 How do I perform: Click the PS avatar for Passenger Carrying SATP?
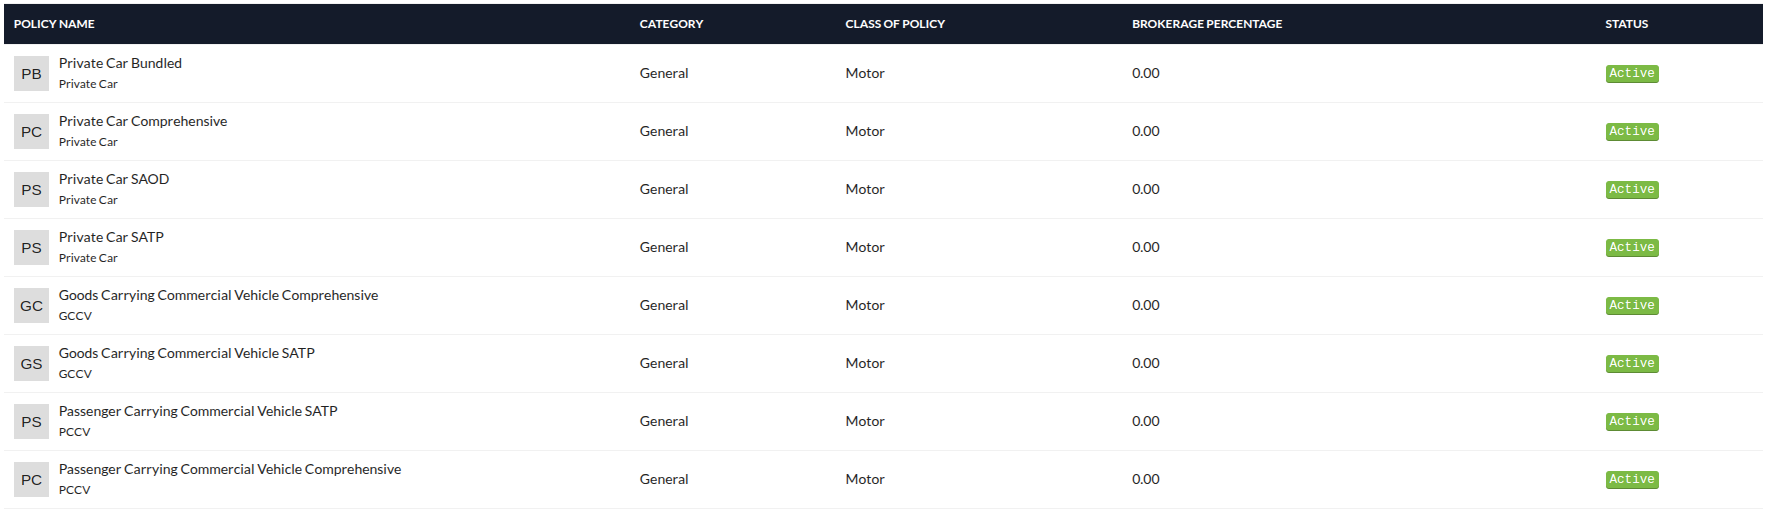[31, 422]
